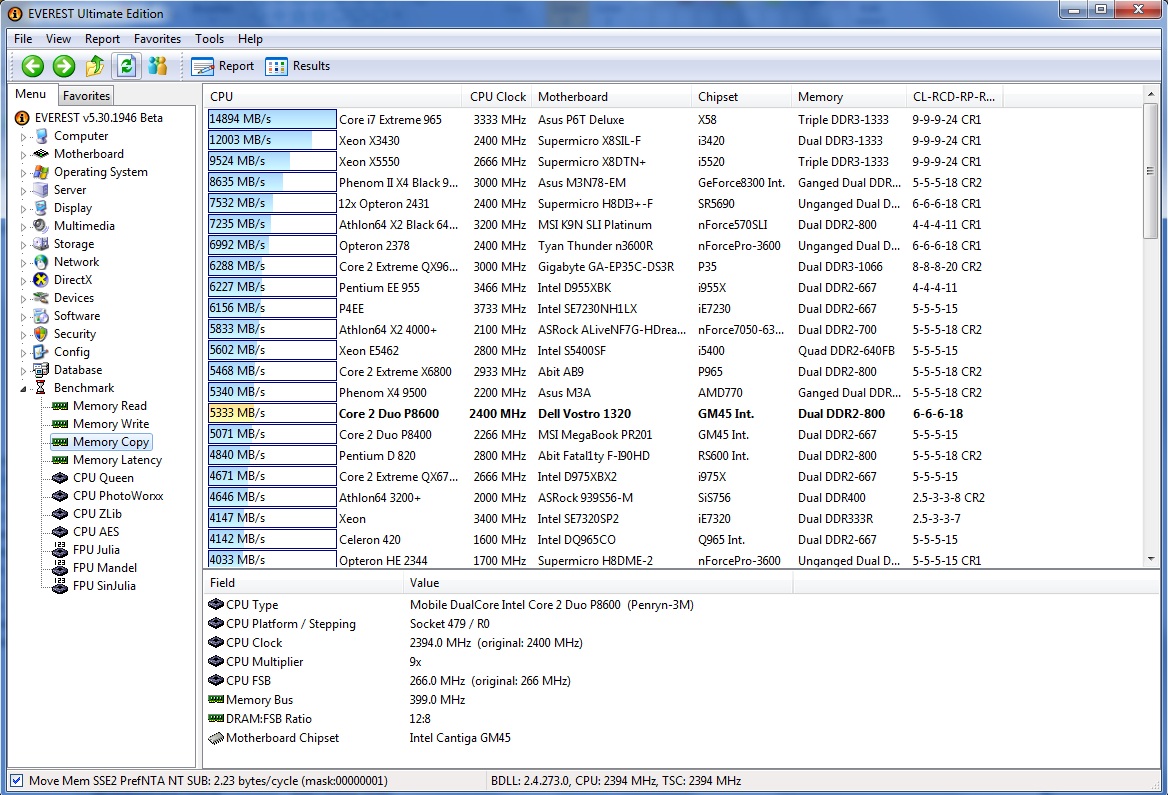Image resolution: width=1168 pixels, height=795 pixels.
Task: Select the FPU Mandel benchmark icon
Action: point(60,568)
